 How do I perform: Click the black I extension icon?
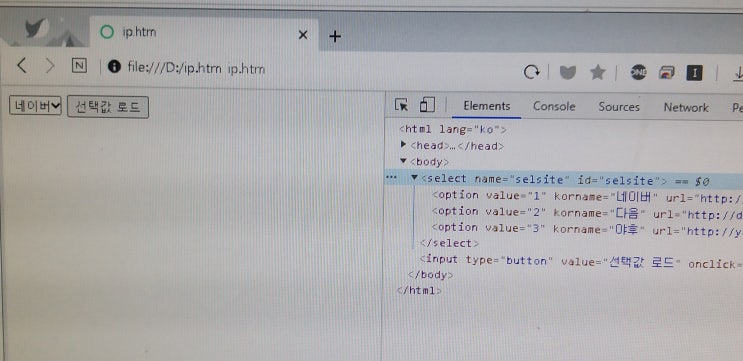tap(695, 73)
